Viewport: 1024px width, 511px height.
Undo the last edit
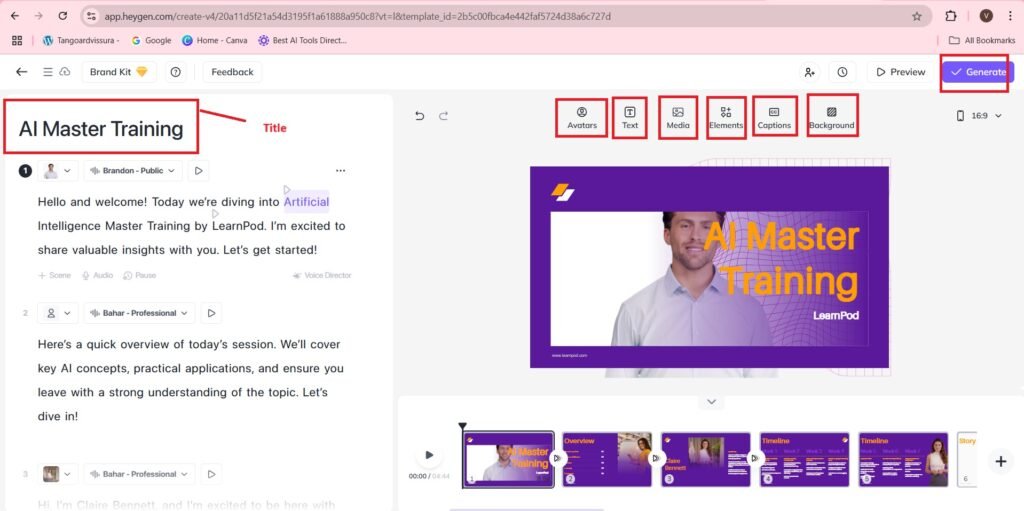click(x=420, y=116)
